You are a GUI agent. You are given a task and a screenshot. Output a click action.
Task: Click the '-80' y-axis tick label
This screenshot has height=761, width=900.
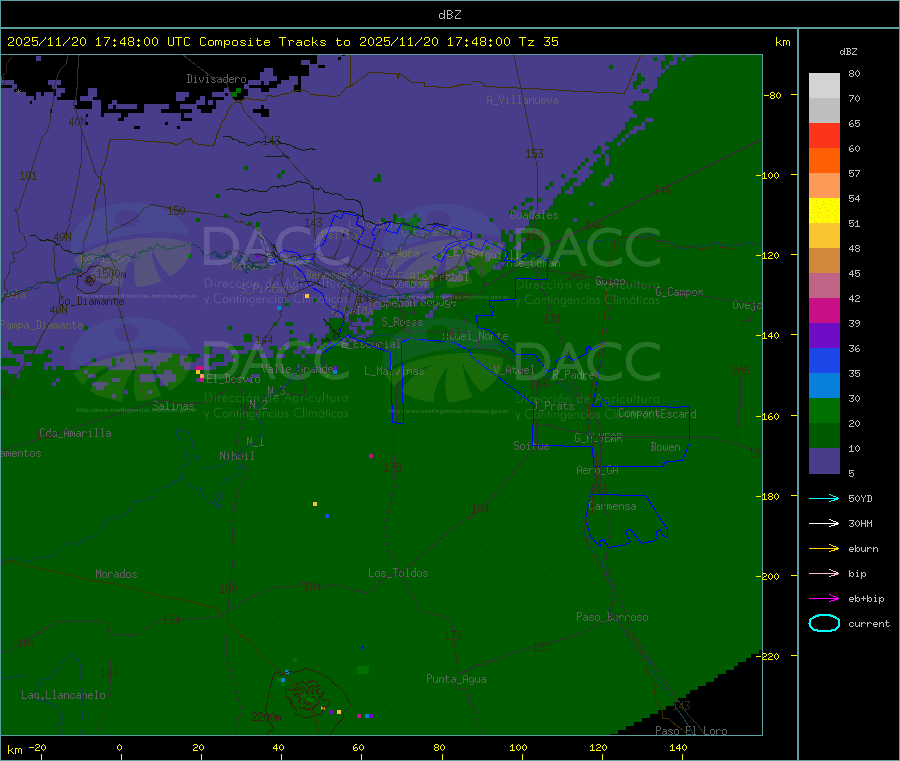(773, 95)
